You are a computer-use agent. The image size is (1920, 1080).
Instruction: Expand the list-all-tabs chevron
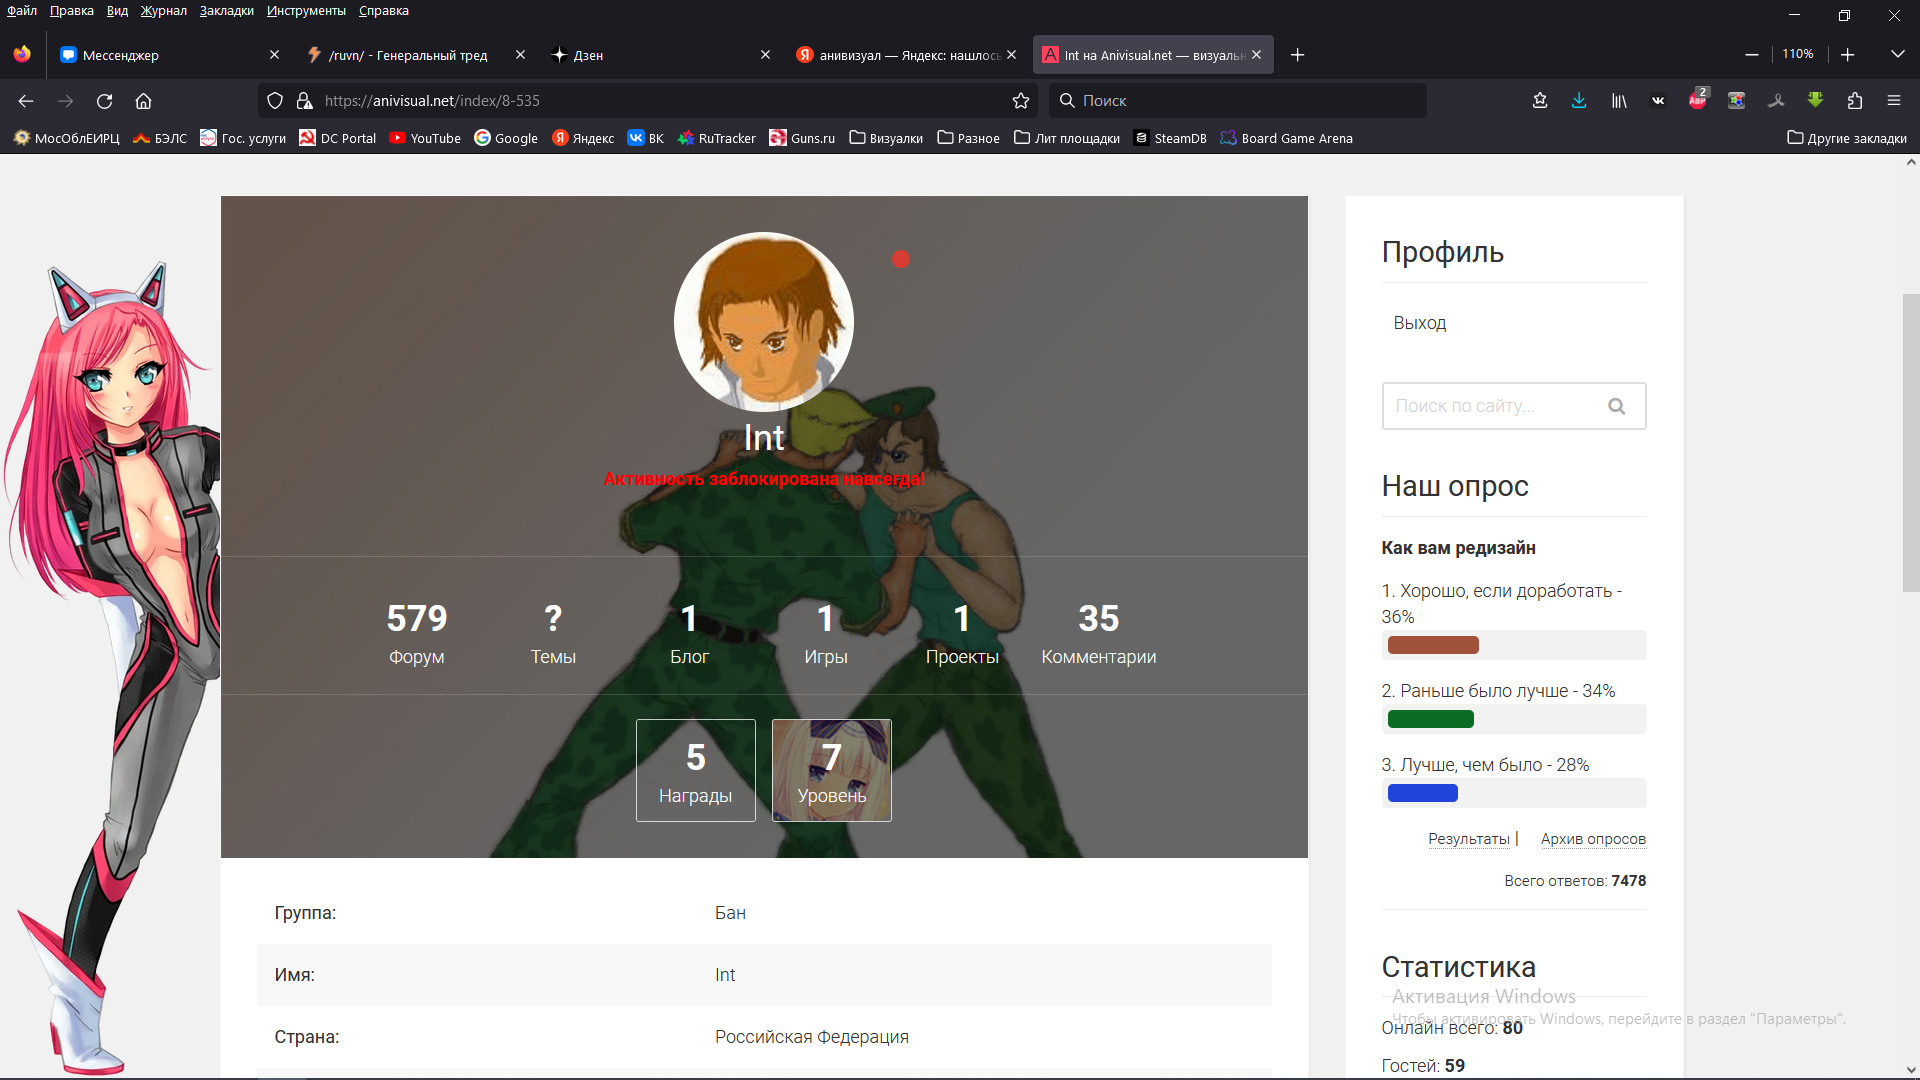click(1897, 54)
